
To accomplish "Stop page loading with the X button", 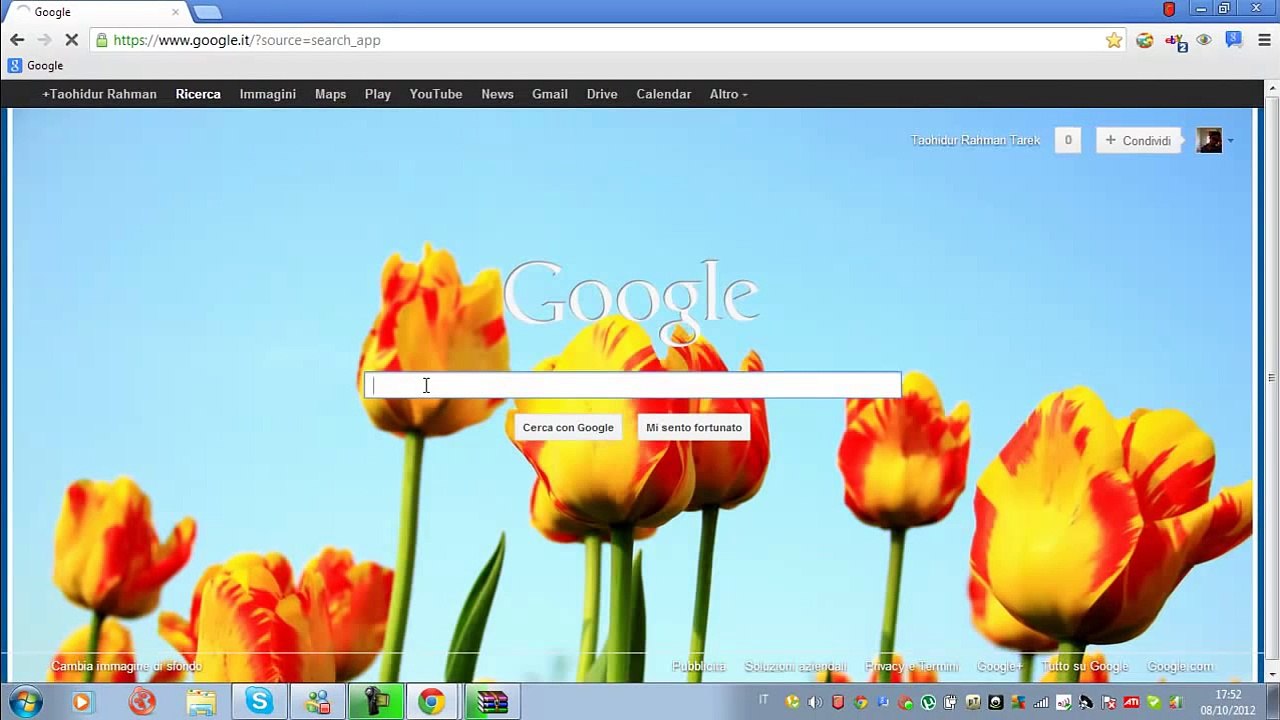I will coord(72,40).
